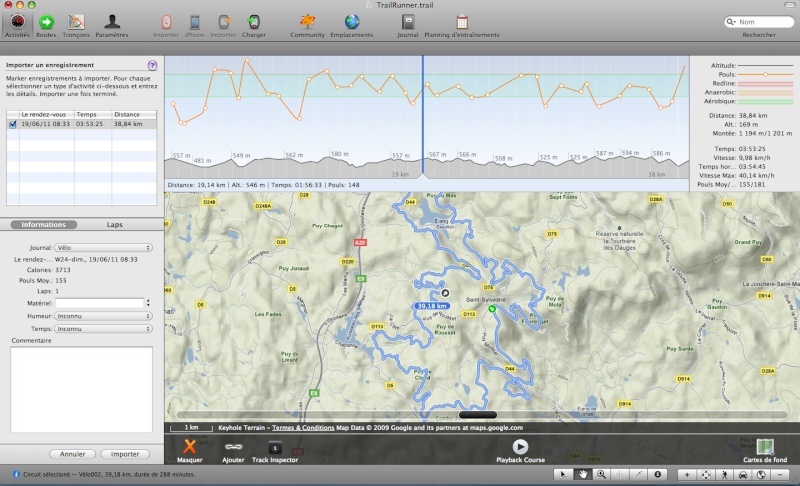Click the status bar info icon
The image size is (800, 486).
[x=16, y=474]
